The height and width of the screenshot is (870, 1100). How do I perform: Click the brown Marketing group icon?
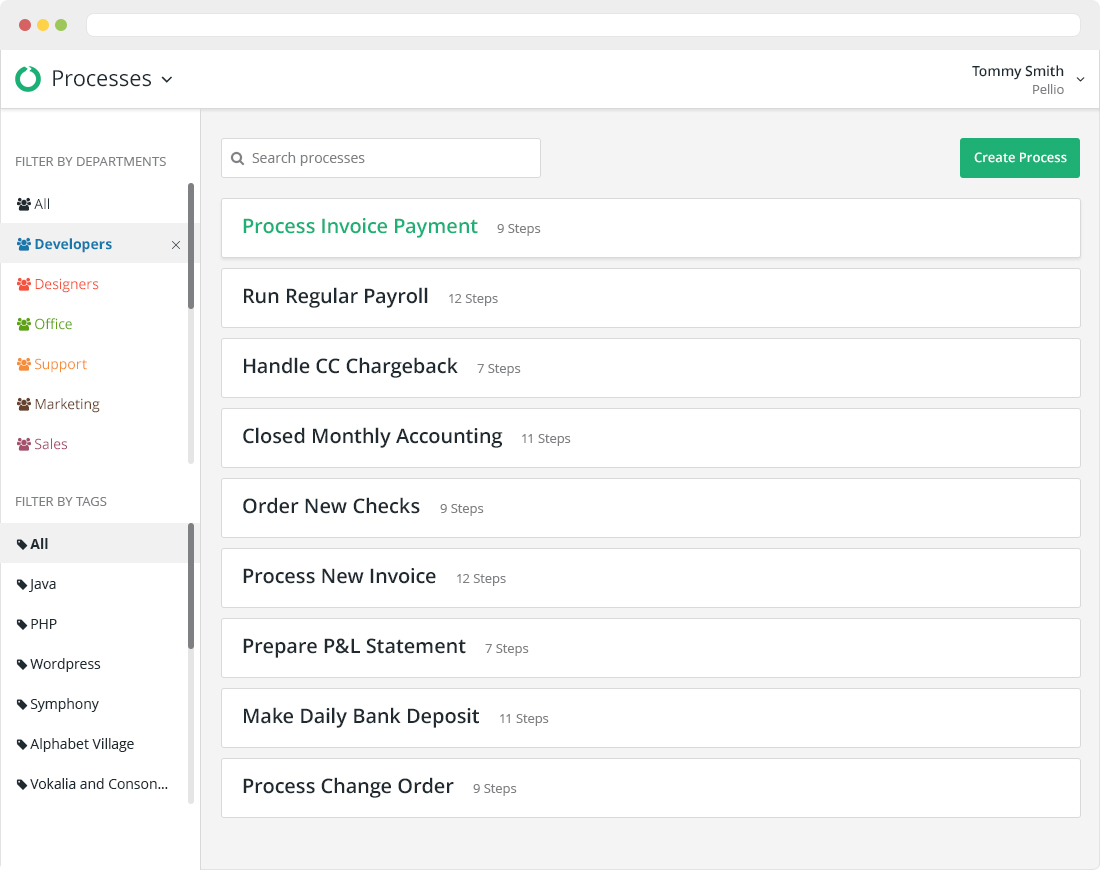[24, 404]
